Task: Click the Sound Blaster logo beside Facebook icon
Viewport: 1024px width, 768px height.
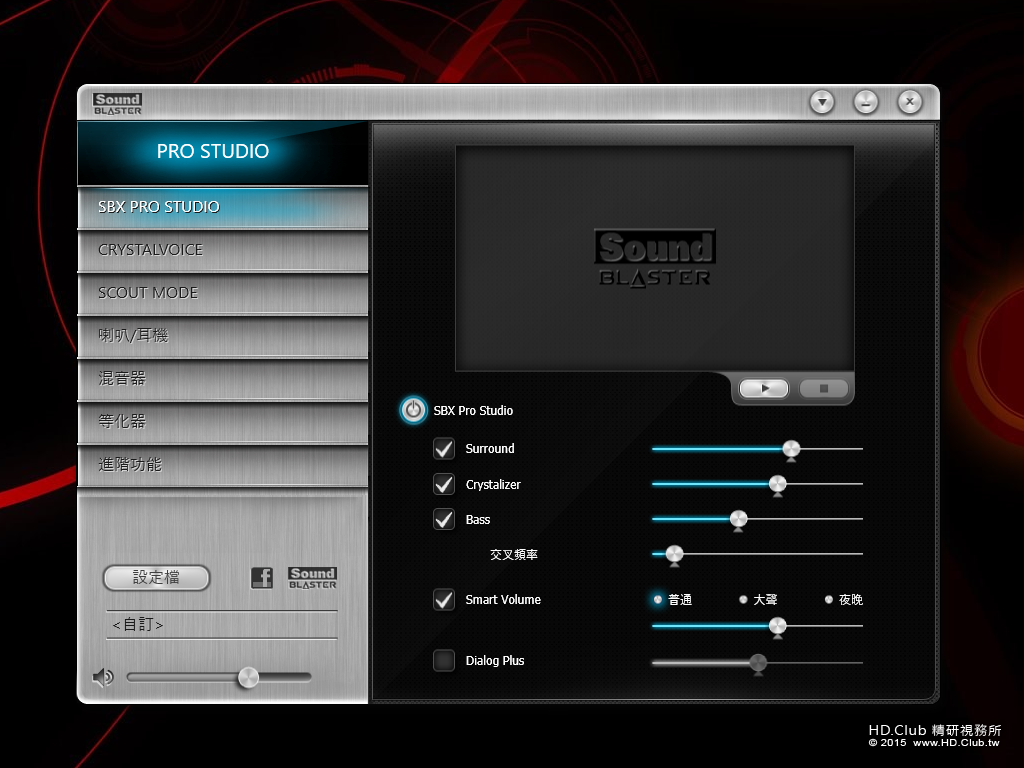Action: [x=312, y=577]
